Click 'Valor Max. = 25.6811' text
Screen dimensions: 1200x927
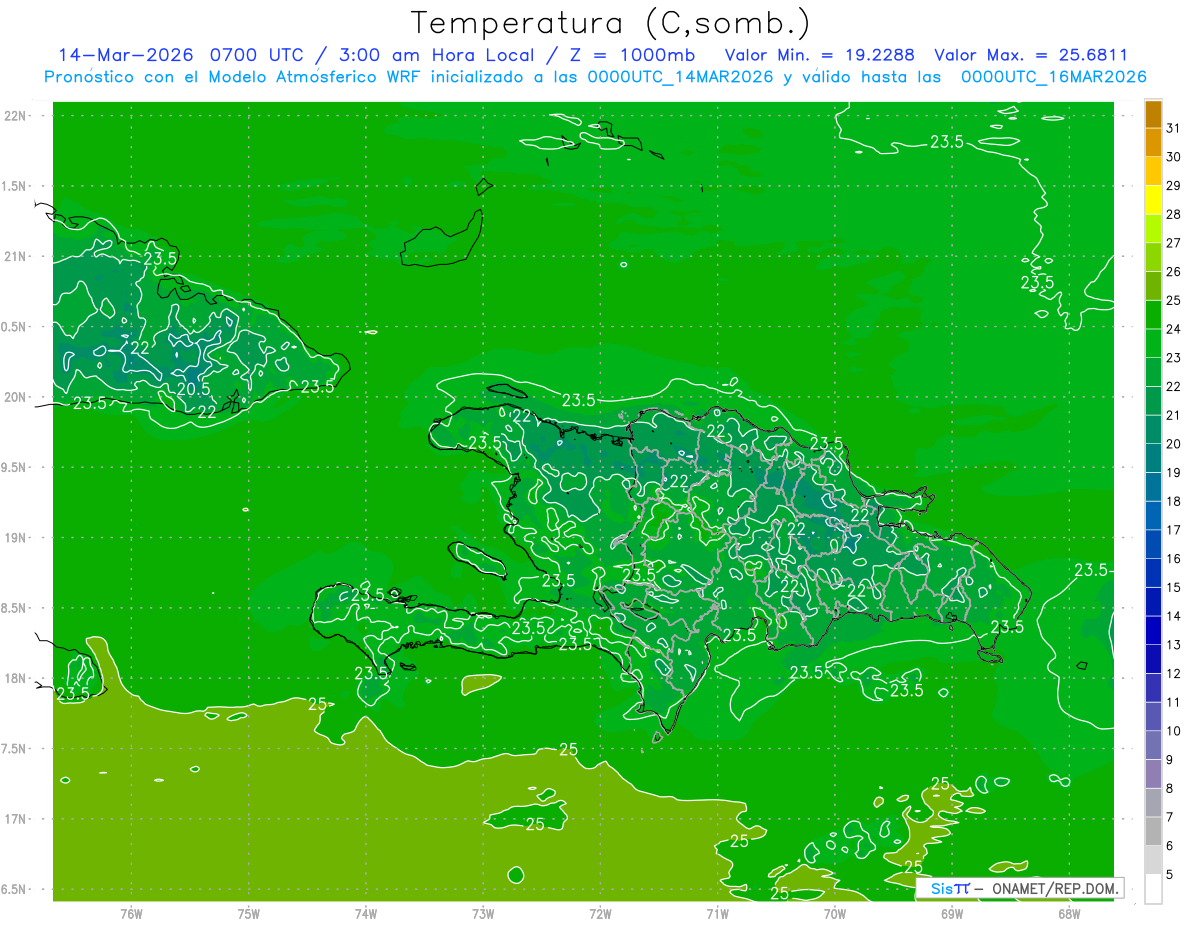(x=1030, y=55)
